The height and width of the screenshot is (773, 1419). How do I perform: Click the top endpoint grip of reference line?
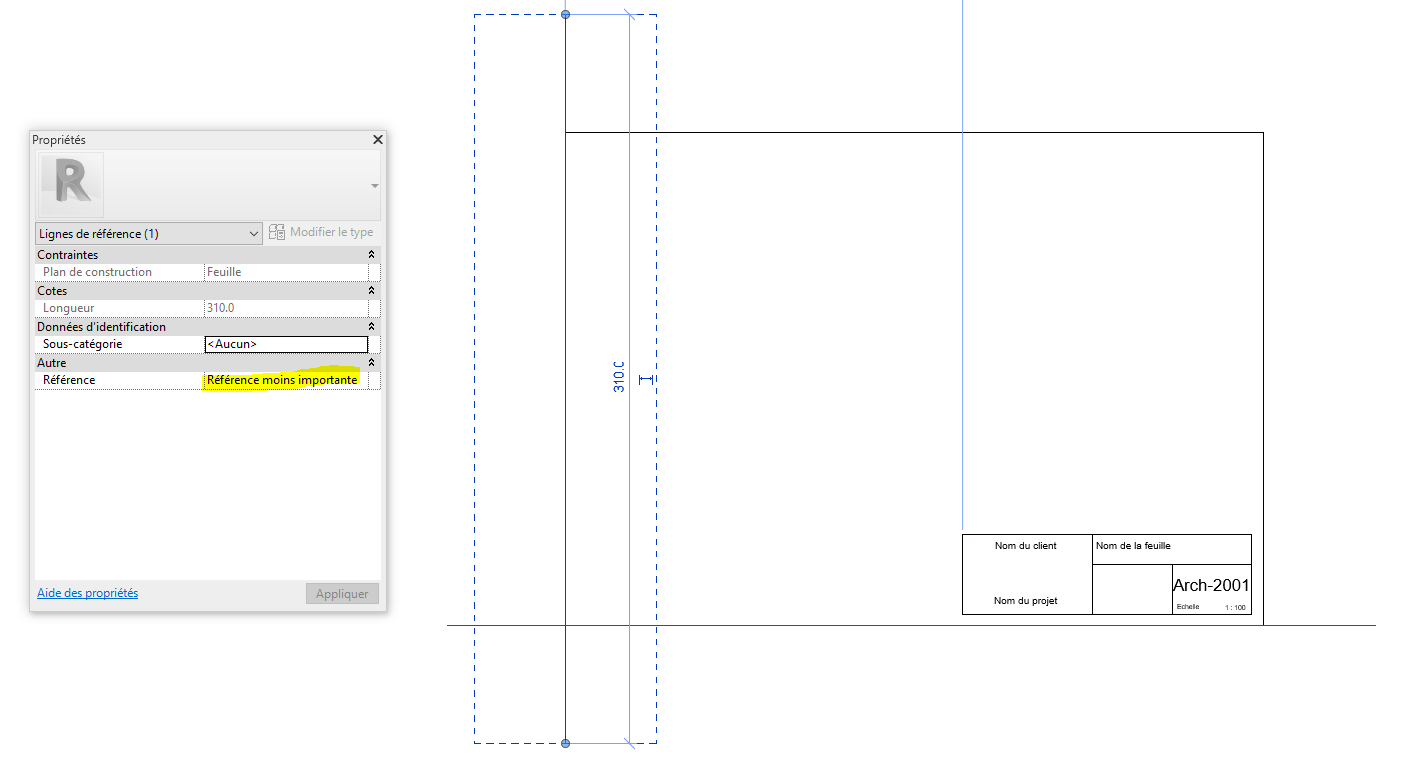click(566, 15)
